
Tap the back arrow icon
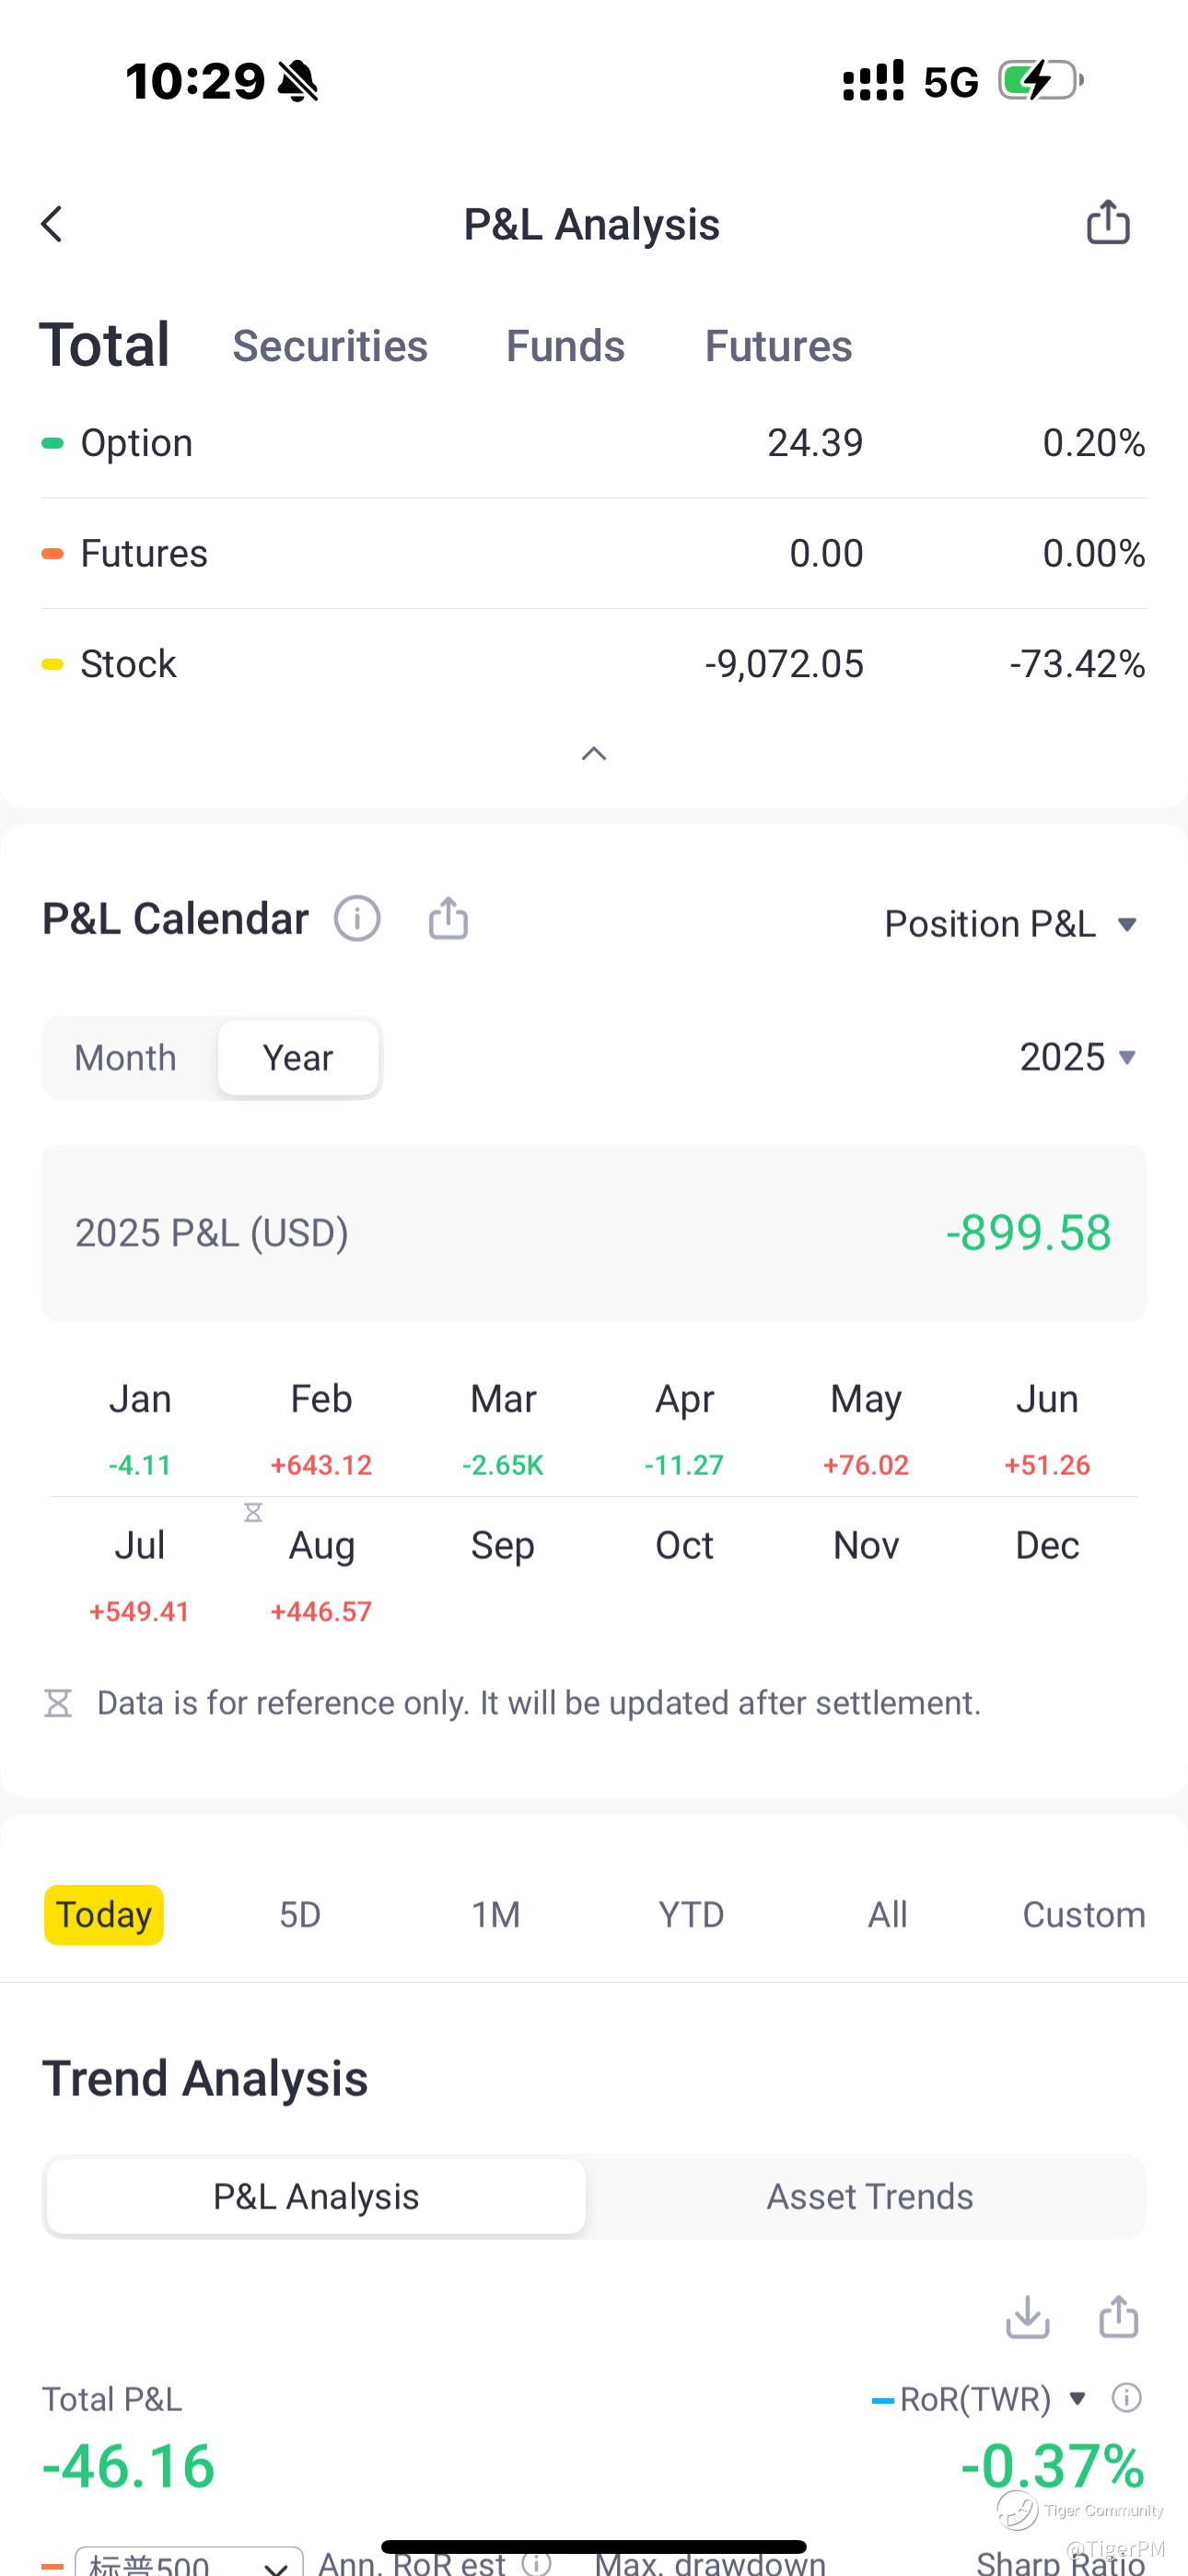[x=52, y=224]
